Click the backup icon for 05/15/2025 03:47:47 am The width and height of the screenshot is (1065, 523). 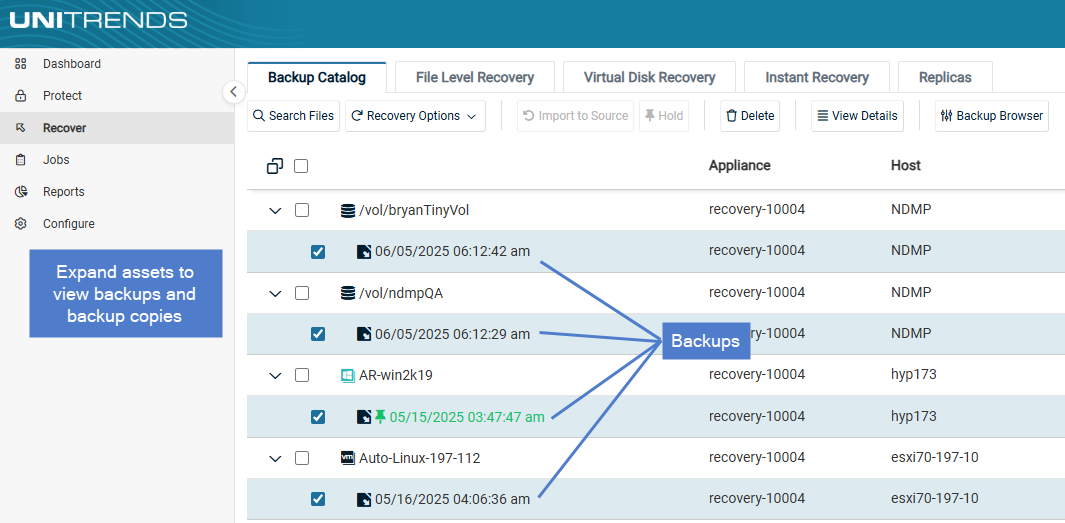click(x=365, y=417)
